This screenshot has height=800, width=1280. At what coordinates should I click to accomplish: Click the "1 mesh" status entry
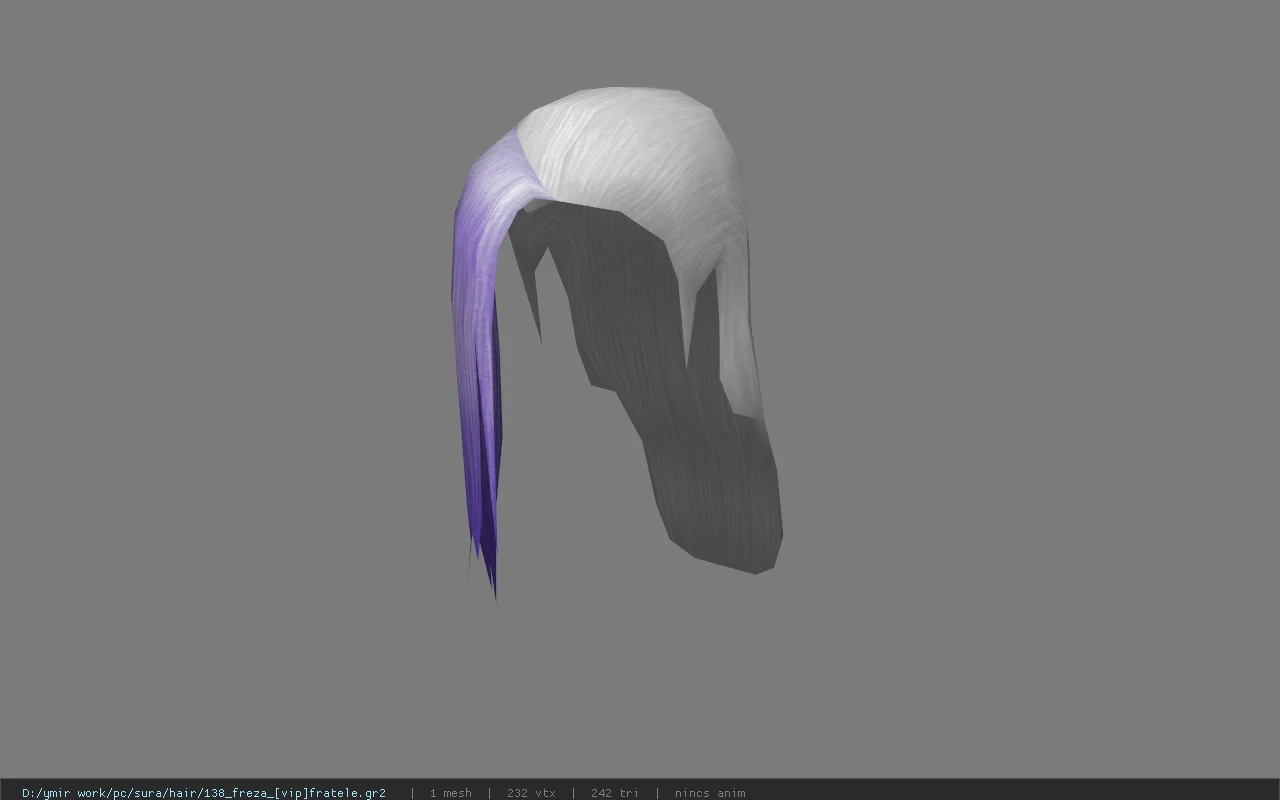[x=450, y=793]
